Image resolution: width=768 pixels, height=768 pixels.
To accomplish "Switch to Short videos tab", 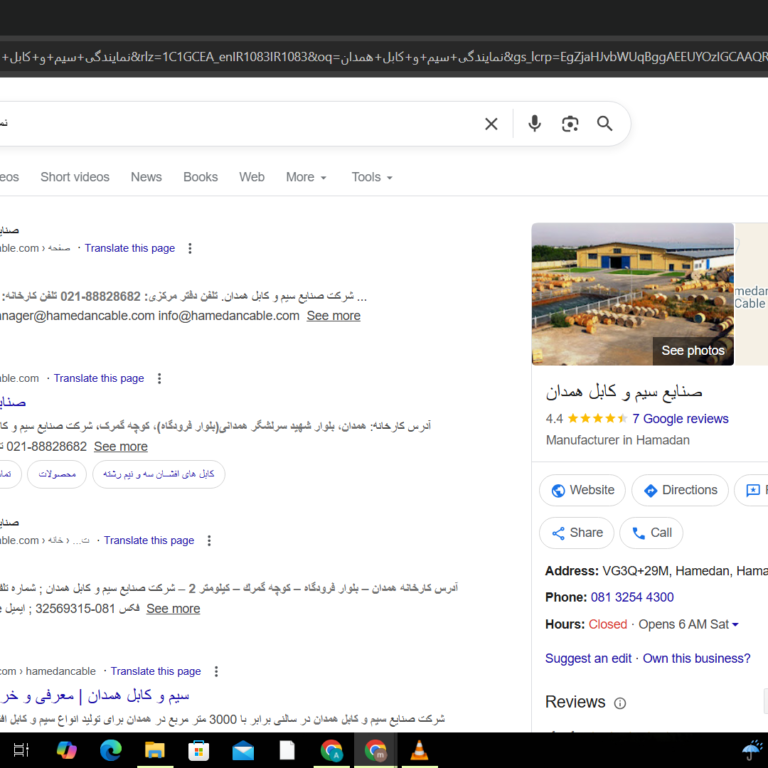I will click(x=75, y=177).
